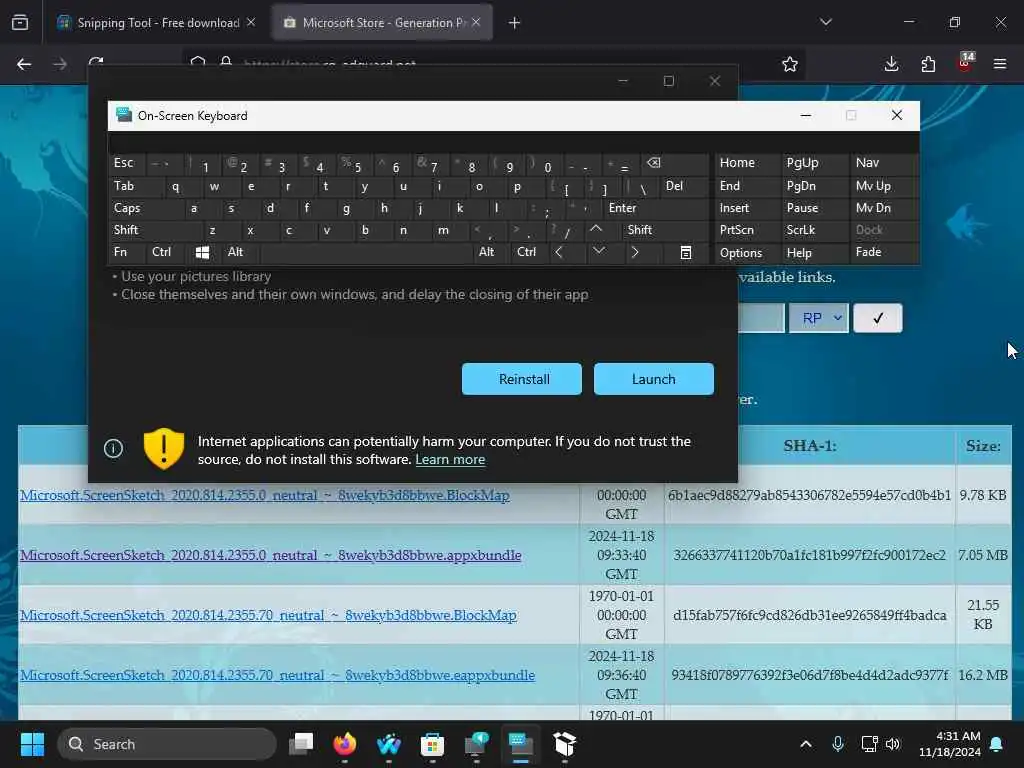Submit with the checkmark button
1024x768 pixels.
point(878,318)
